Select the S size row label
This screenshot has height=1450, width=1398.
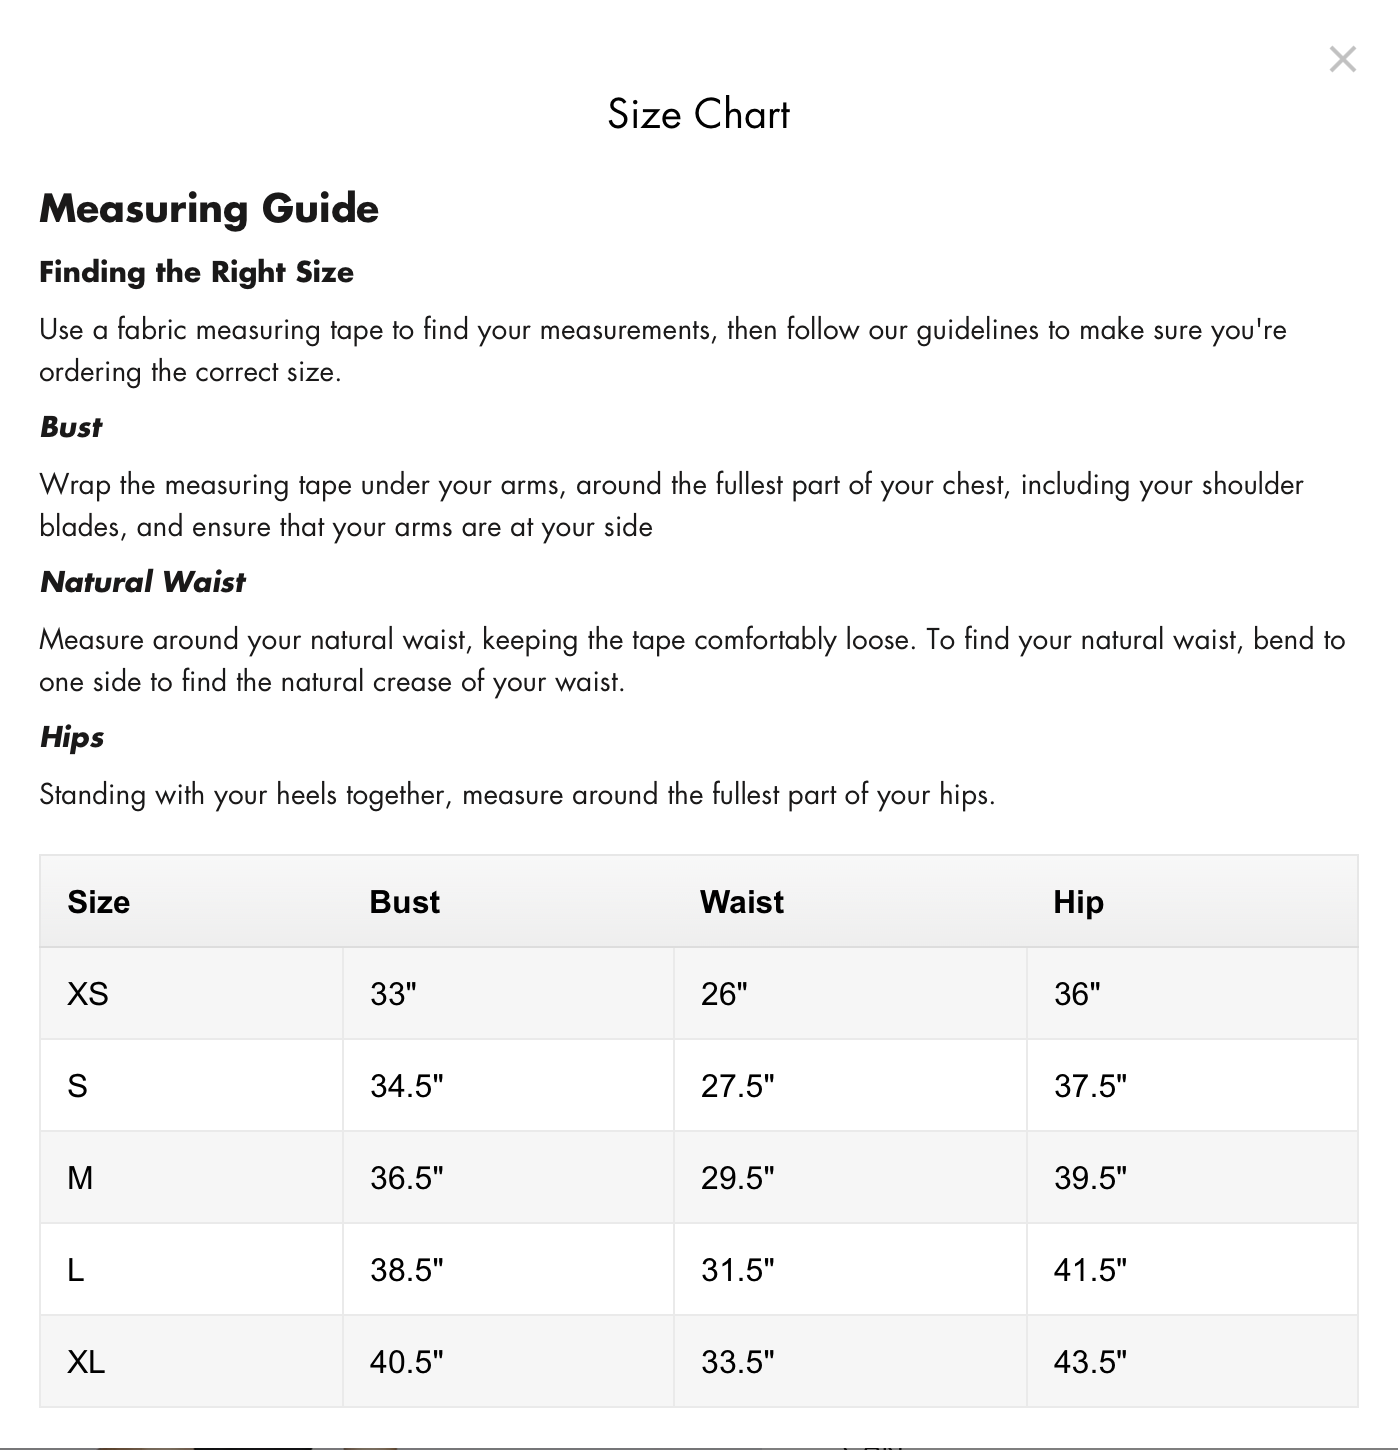pos(78,1086)
